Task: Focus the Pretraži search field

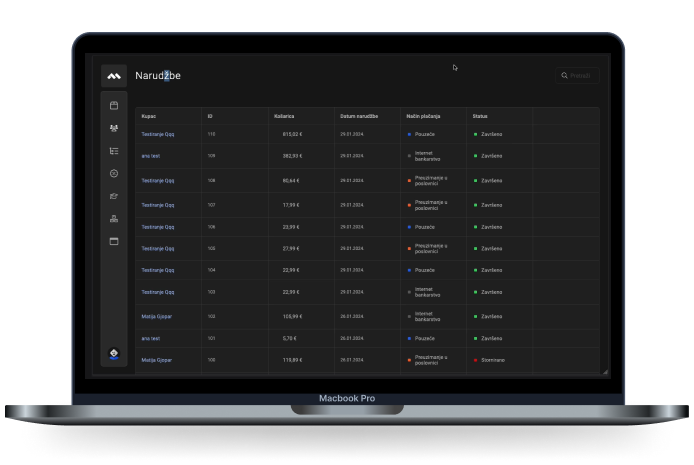Action: coord(577,76)
